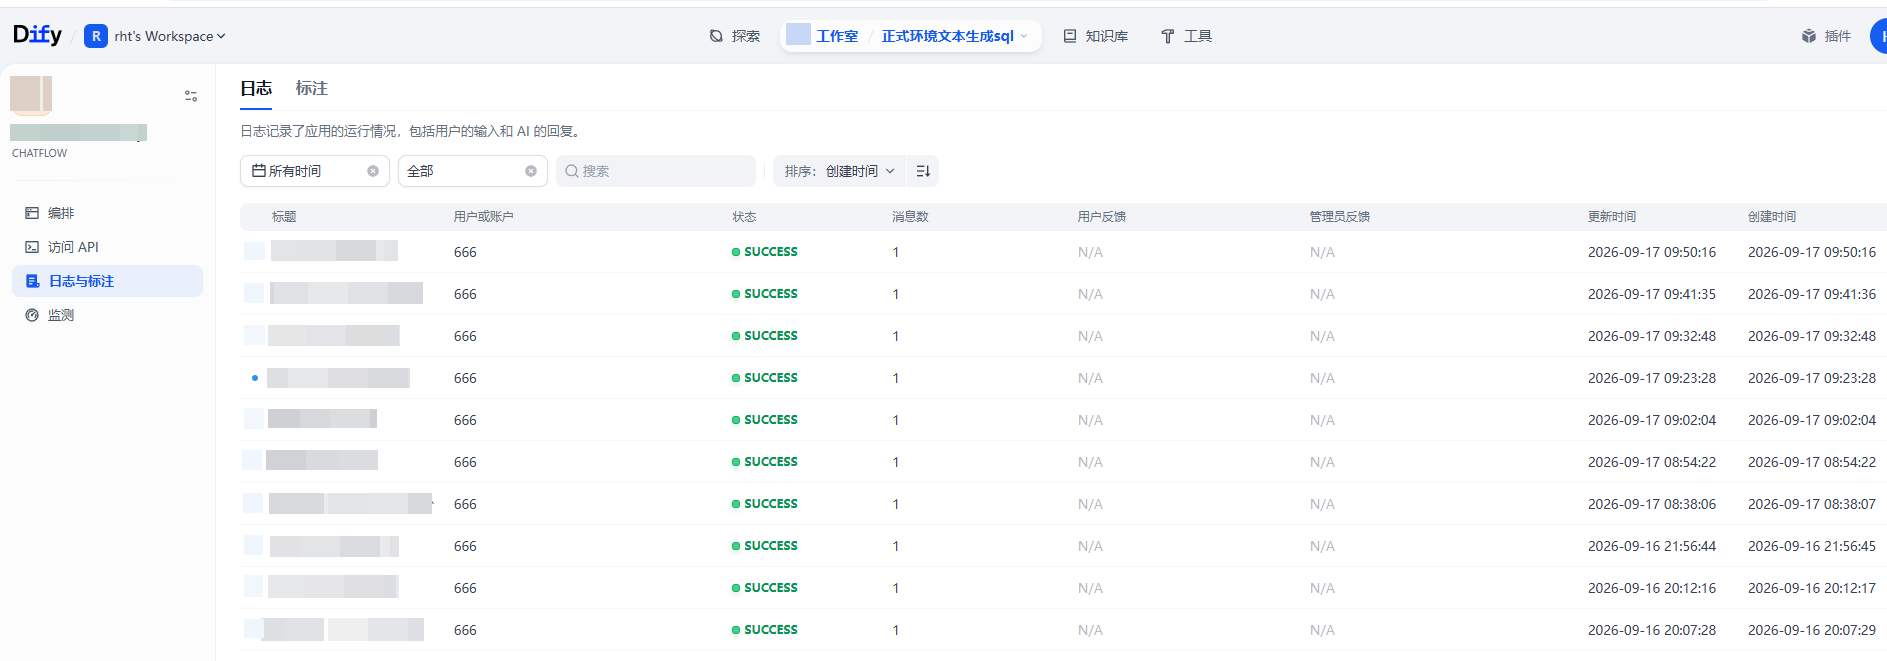Click the 用户反馈 column header
The width and height of the screenshot is (1887, 661).
(1102, 216)
